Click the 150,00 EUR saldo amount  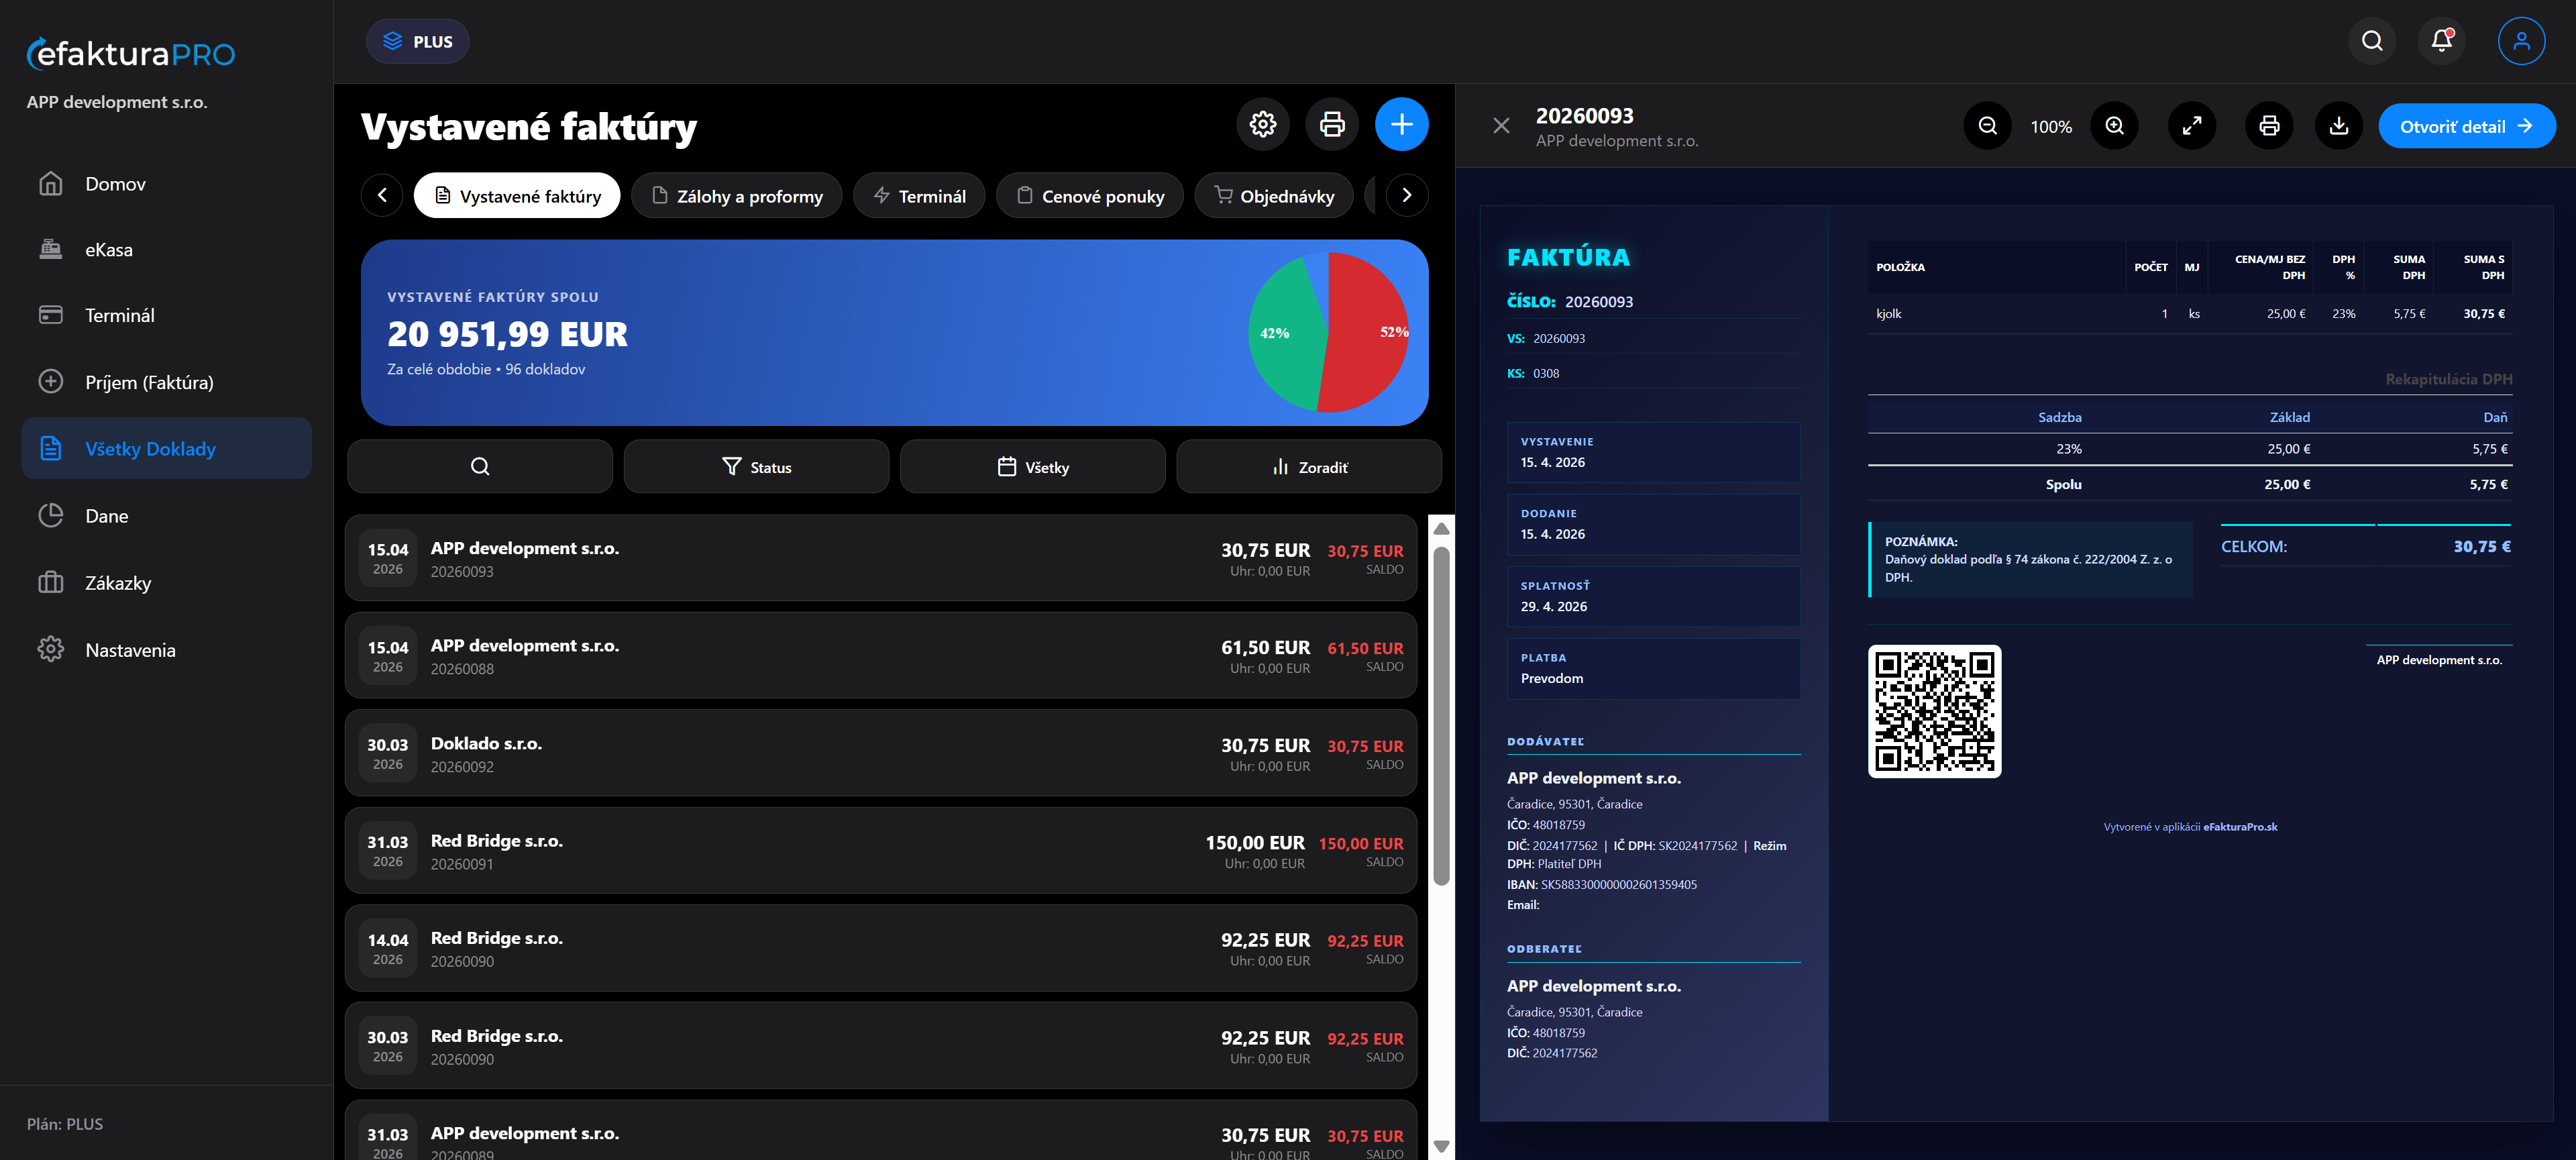pos(1360,844)
